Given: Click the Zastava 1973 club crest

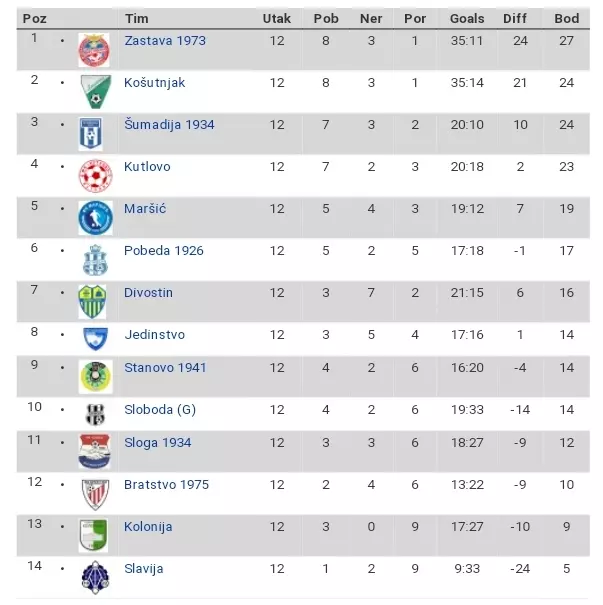Looking at the screenshot, I should click(x=96, y=51).
